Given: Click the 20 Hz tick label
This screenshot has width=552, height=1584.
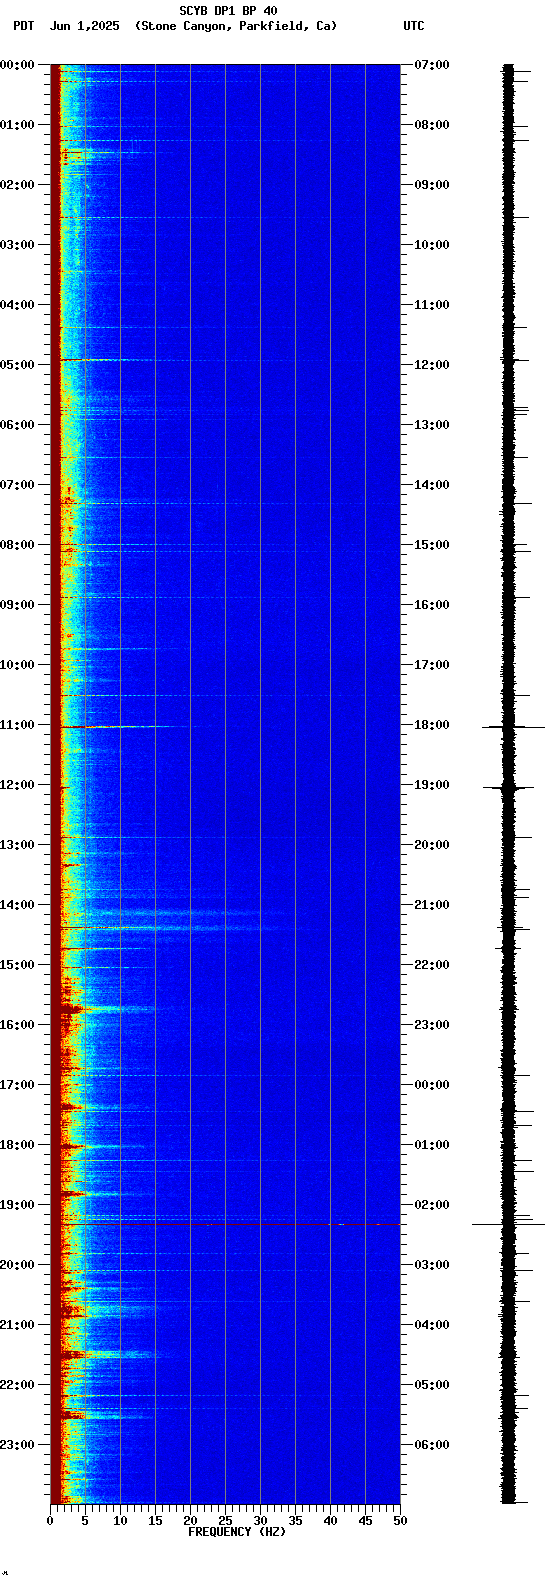Looking at the screenshot, I should 190,1521.
